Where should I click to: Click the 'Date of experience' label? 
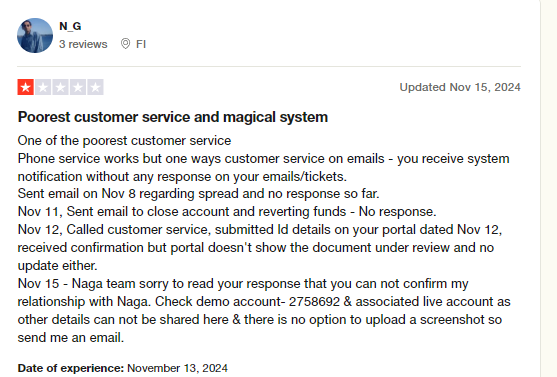point(71,368)
